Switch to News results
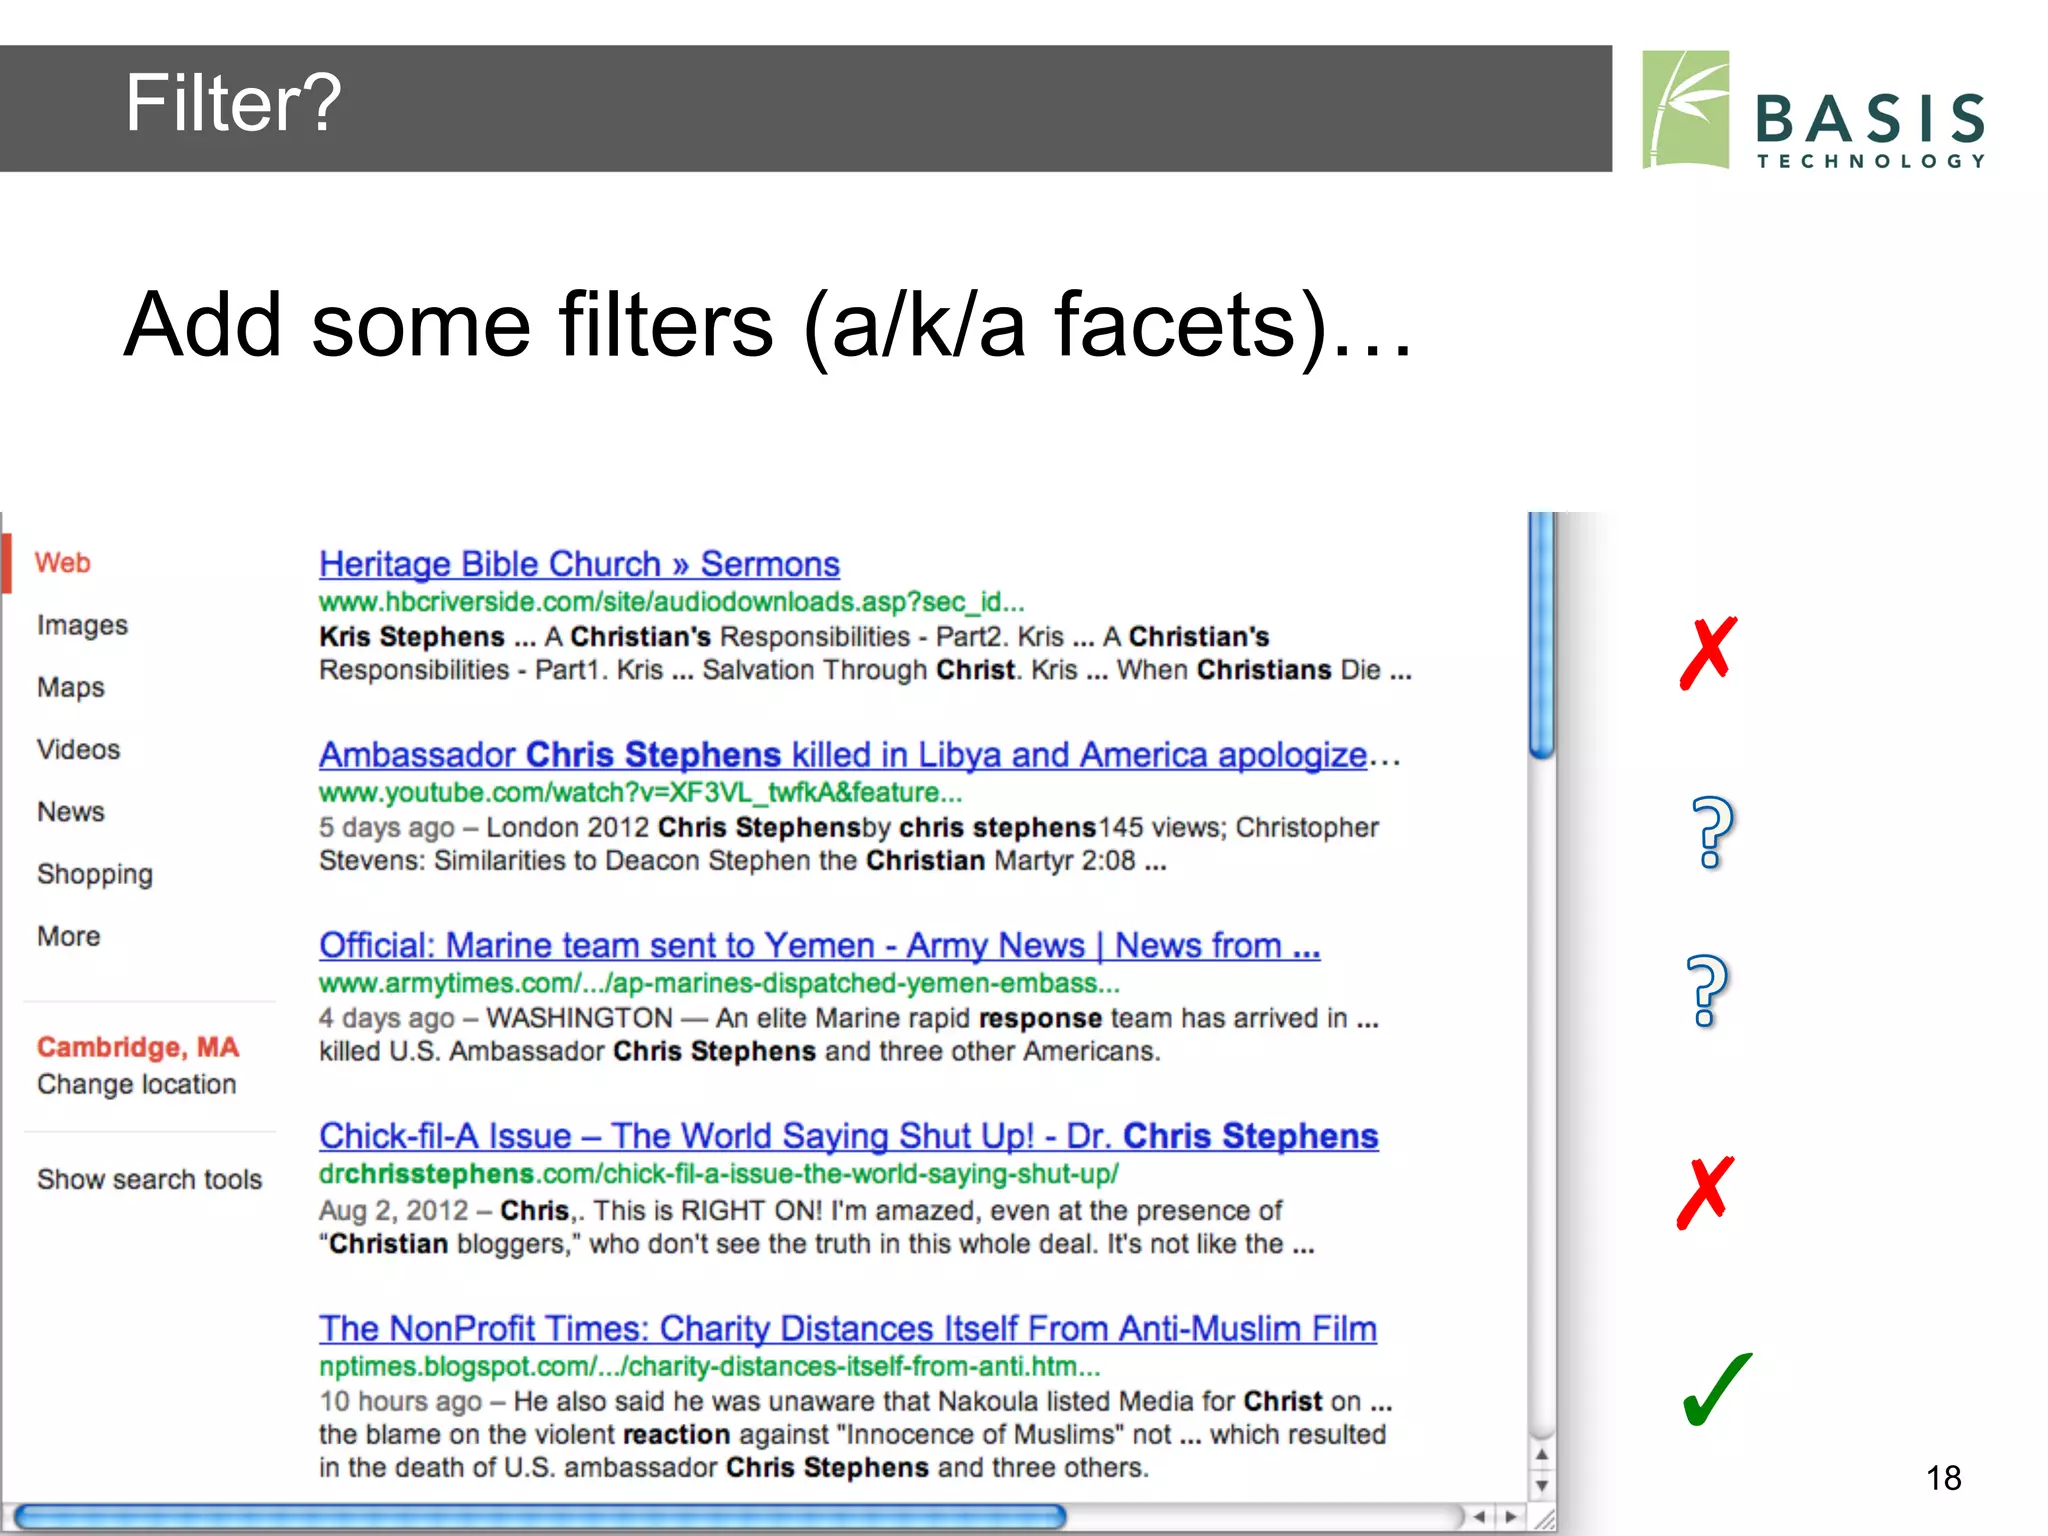 70,811
